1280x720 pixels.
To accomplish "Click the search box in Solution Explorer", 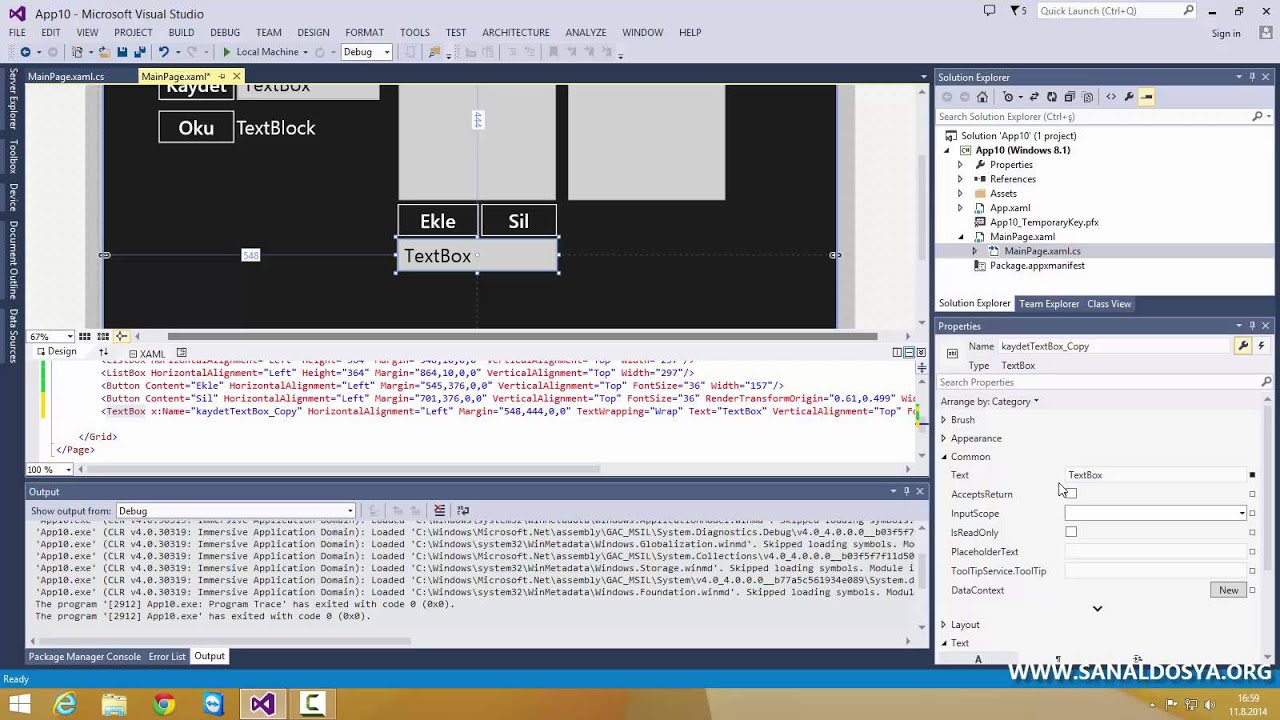I will tap(1095, 117).
